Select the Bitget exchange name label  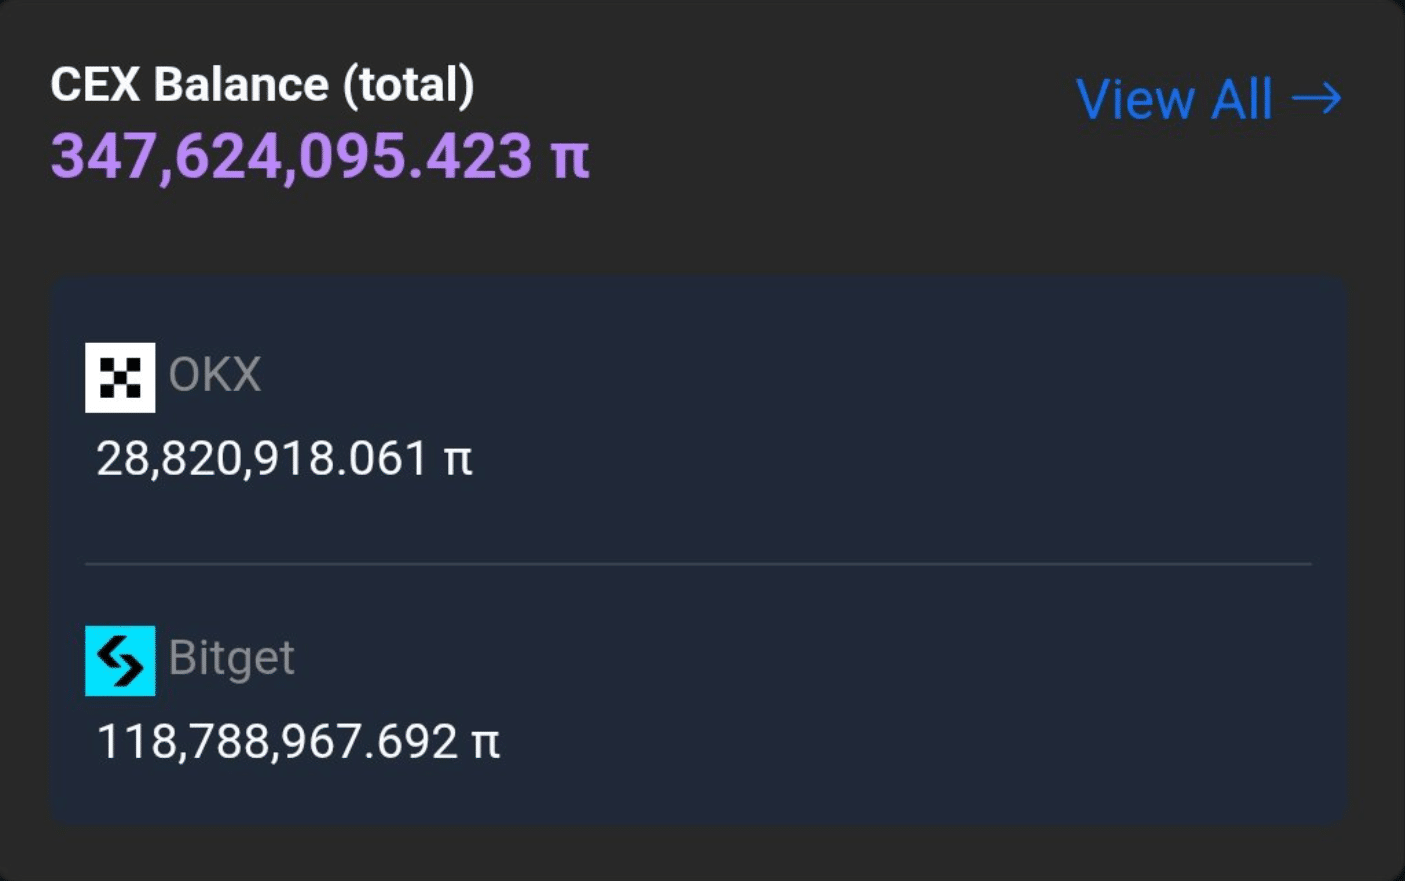231,658
